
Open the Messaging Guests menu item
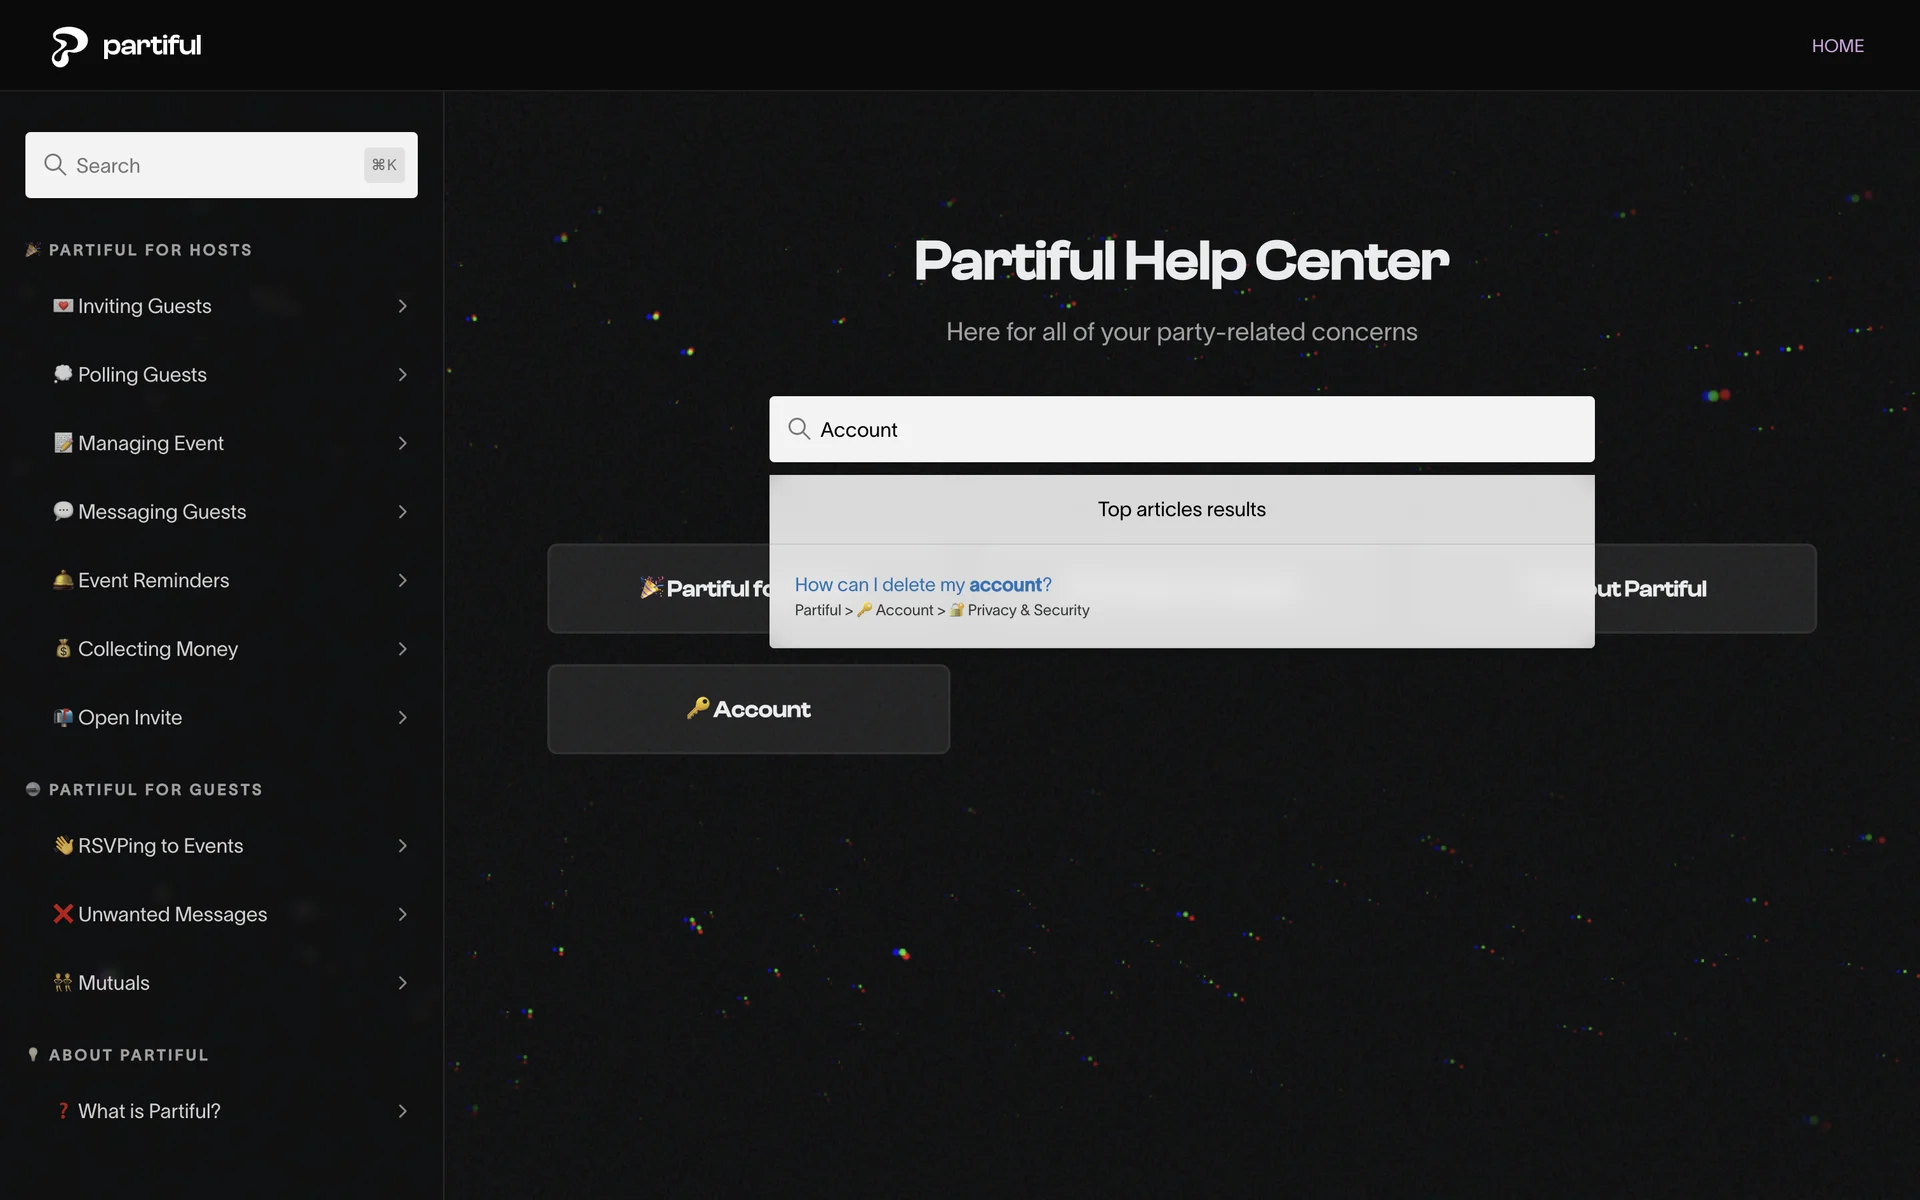pos(162,512)
